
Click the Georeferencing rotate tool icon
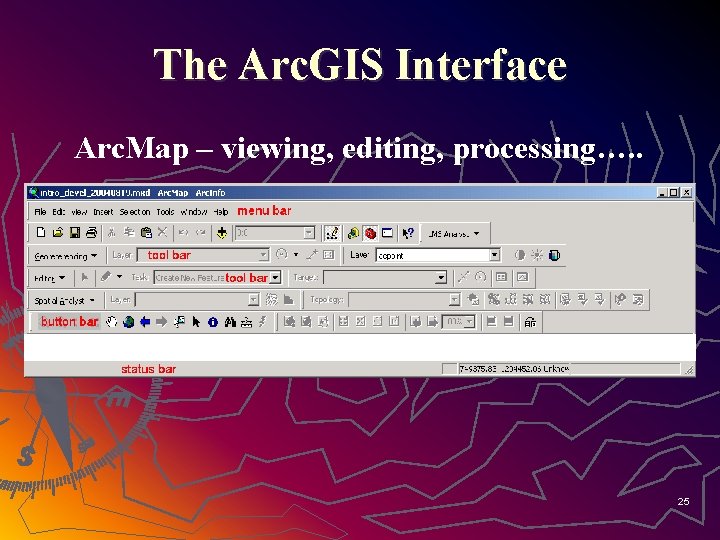point(281,254)
